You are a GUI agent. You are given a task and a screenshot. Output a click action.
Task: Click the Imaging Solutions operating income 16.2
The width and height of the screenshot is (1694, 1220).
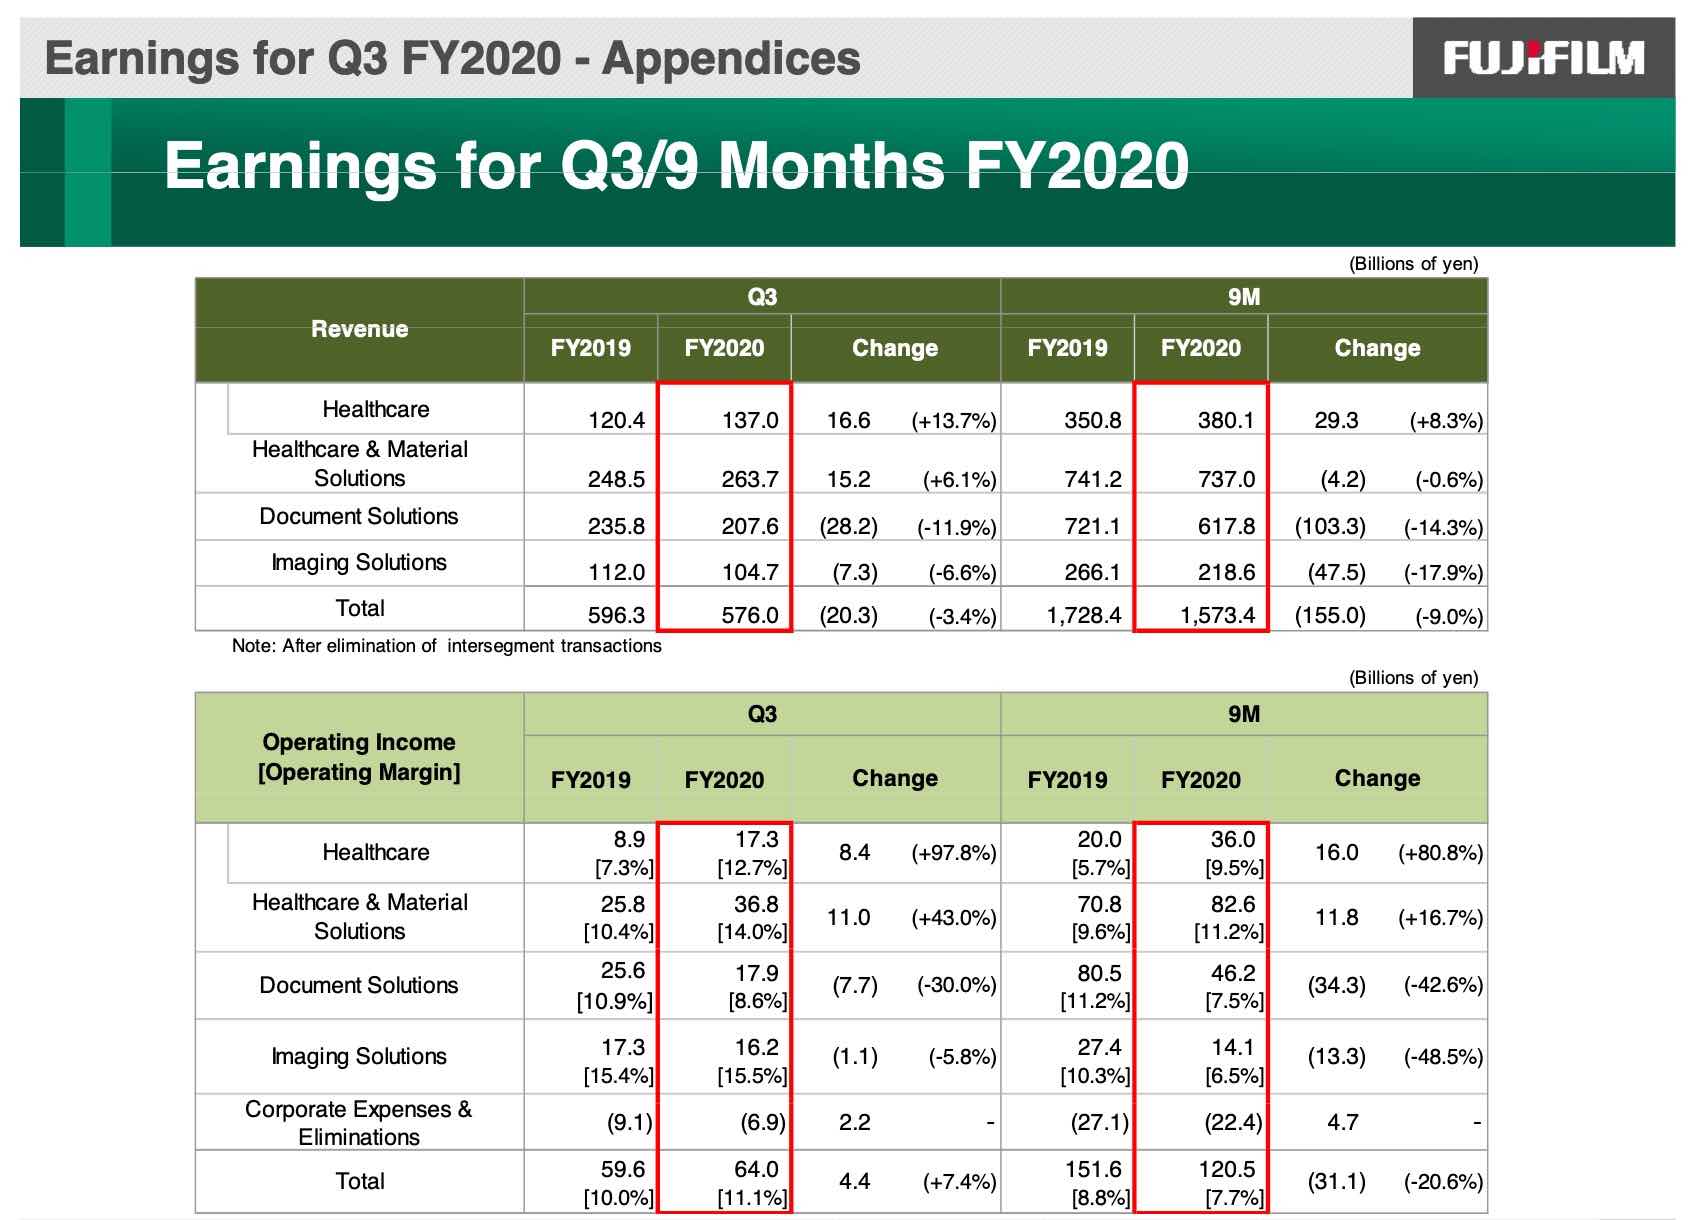pos(756,1047)
